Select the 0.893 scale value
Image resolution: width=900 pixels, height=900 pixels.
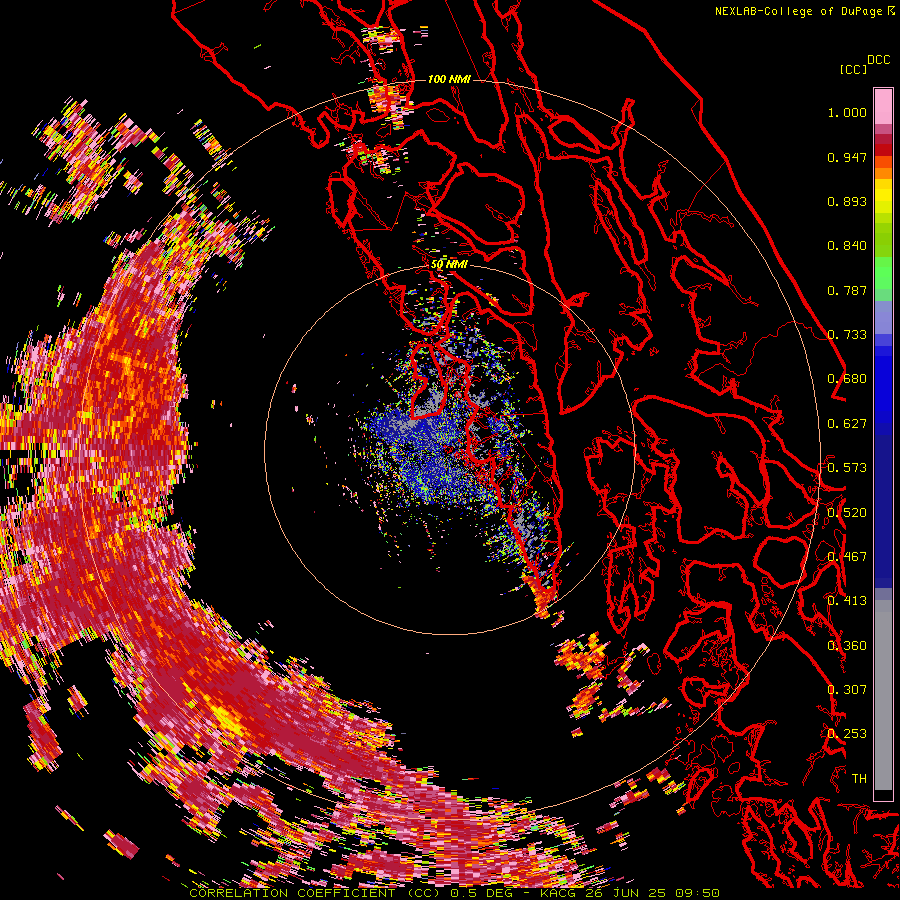847,201
